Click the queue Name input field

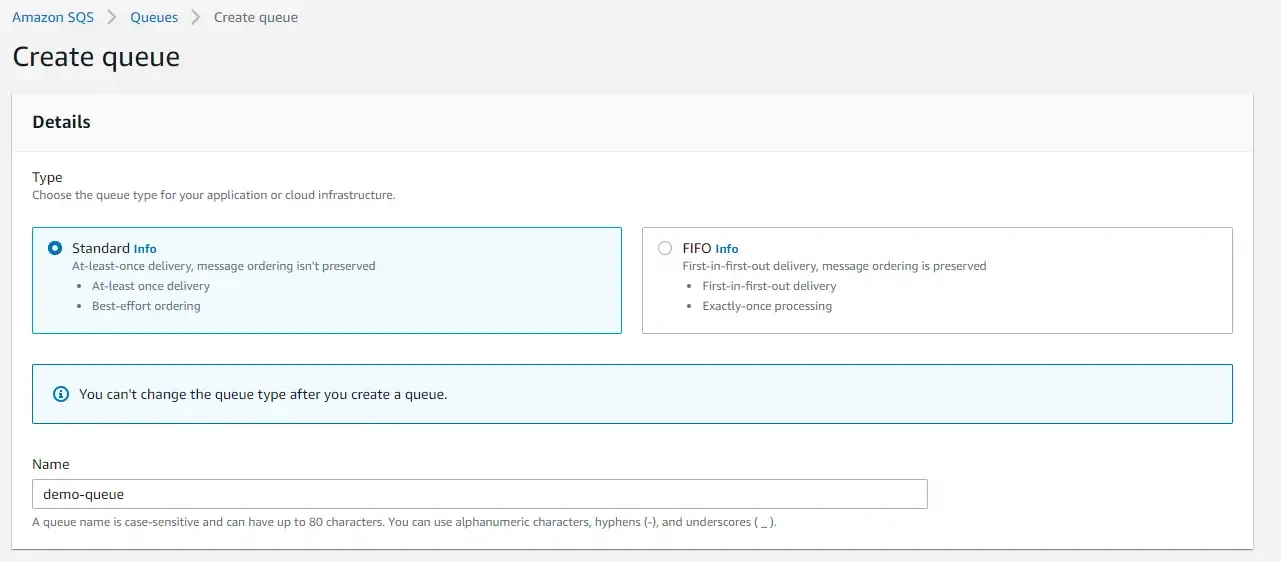point(480,494)
